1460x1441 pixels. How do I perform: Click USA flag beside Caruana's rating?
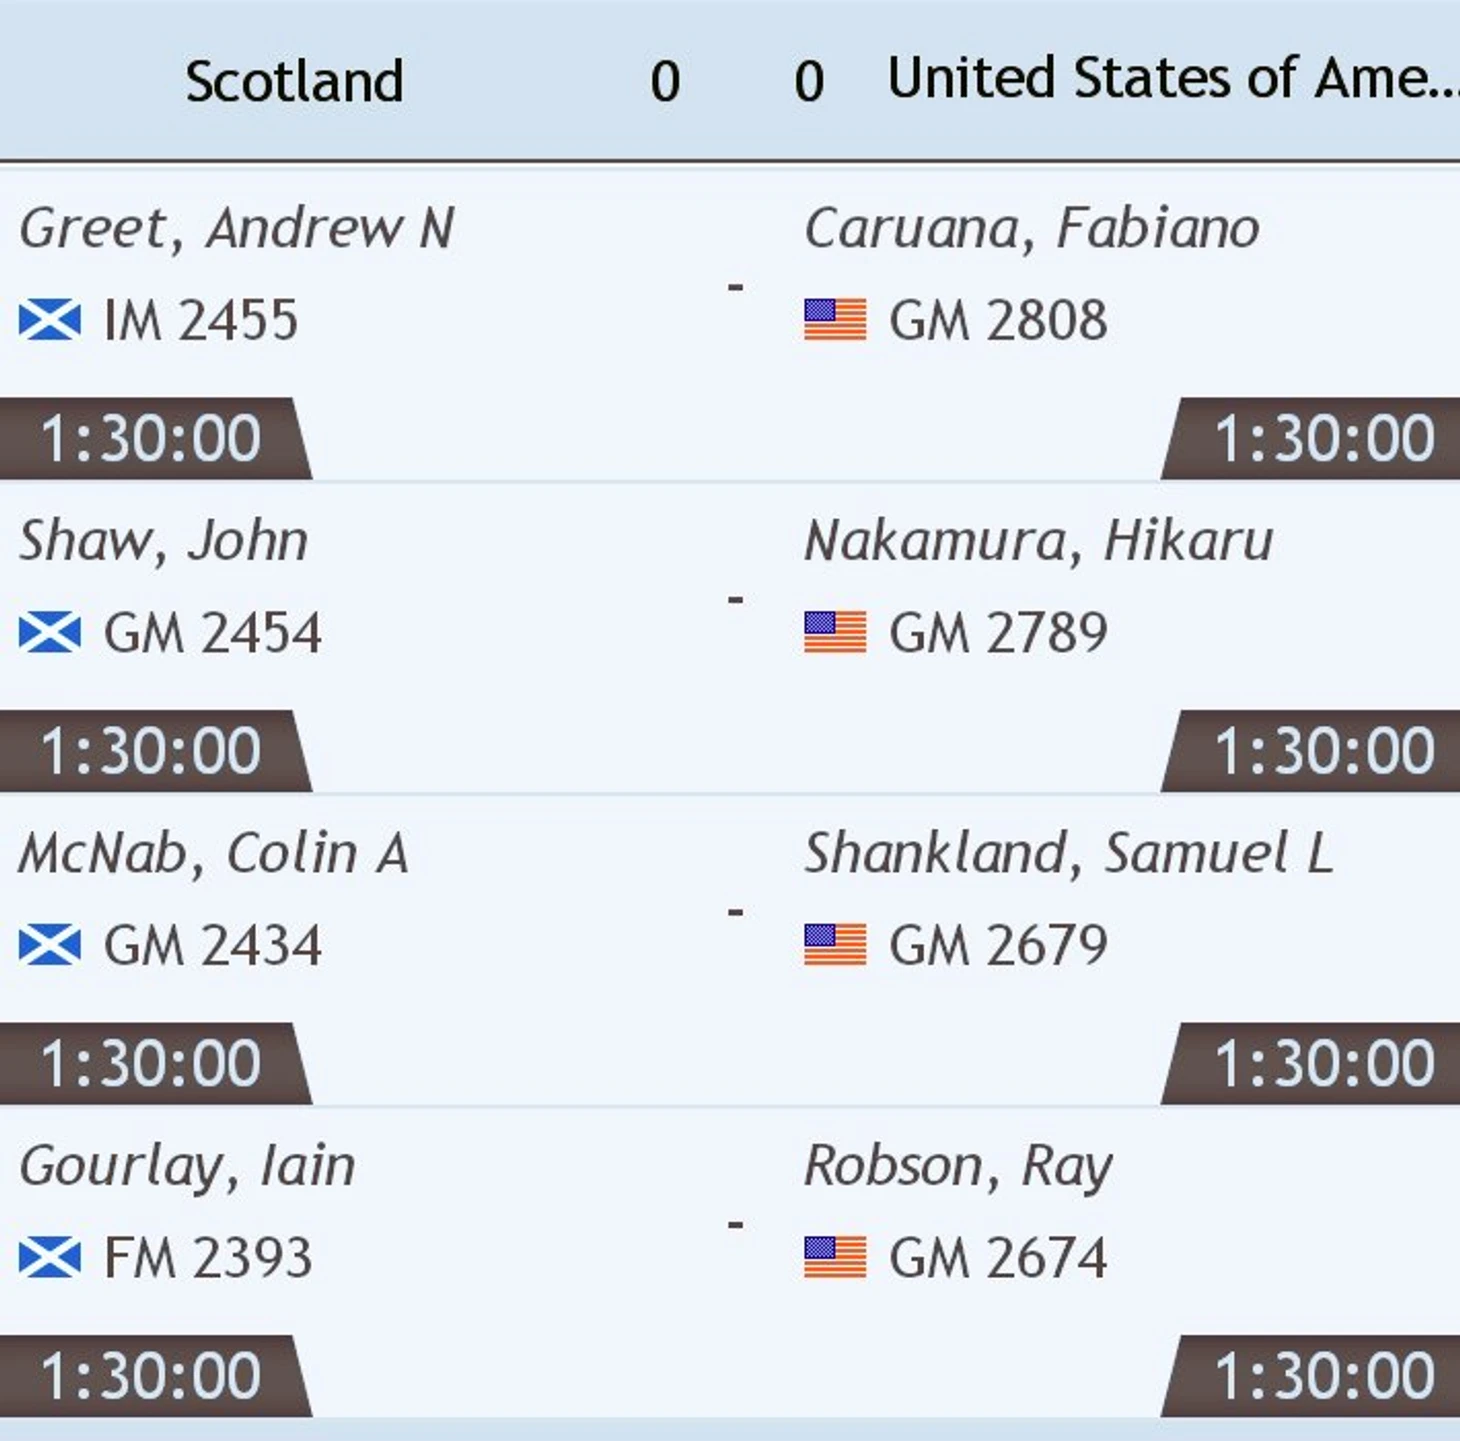pyautogui.click(x=835, y=320)
